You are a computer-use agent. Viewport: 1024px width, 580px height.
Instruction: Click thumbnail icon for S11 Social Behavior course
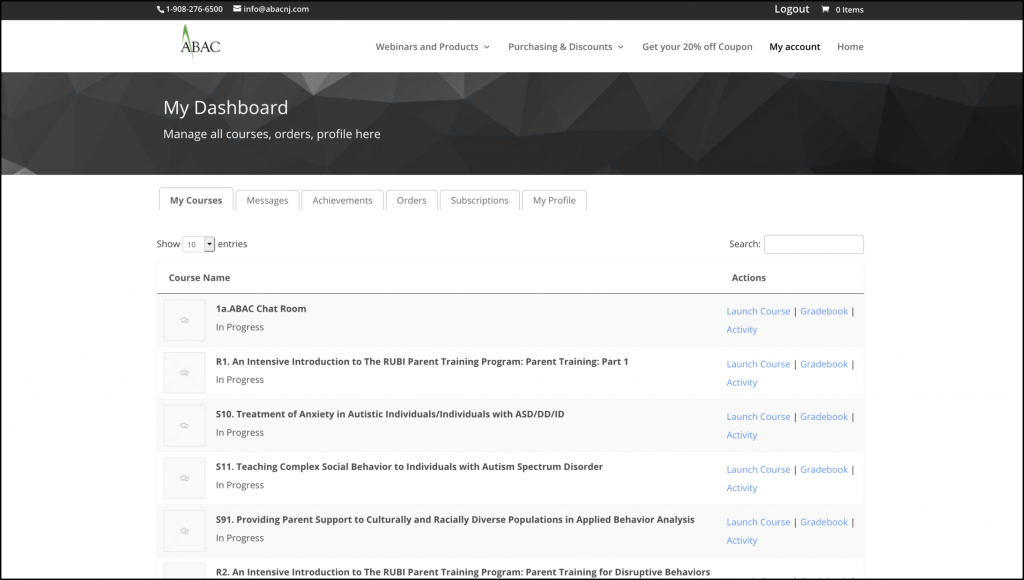[184, 479]
